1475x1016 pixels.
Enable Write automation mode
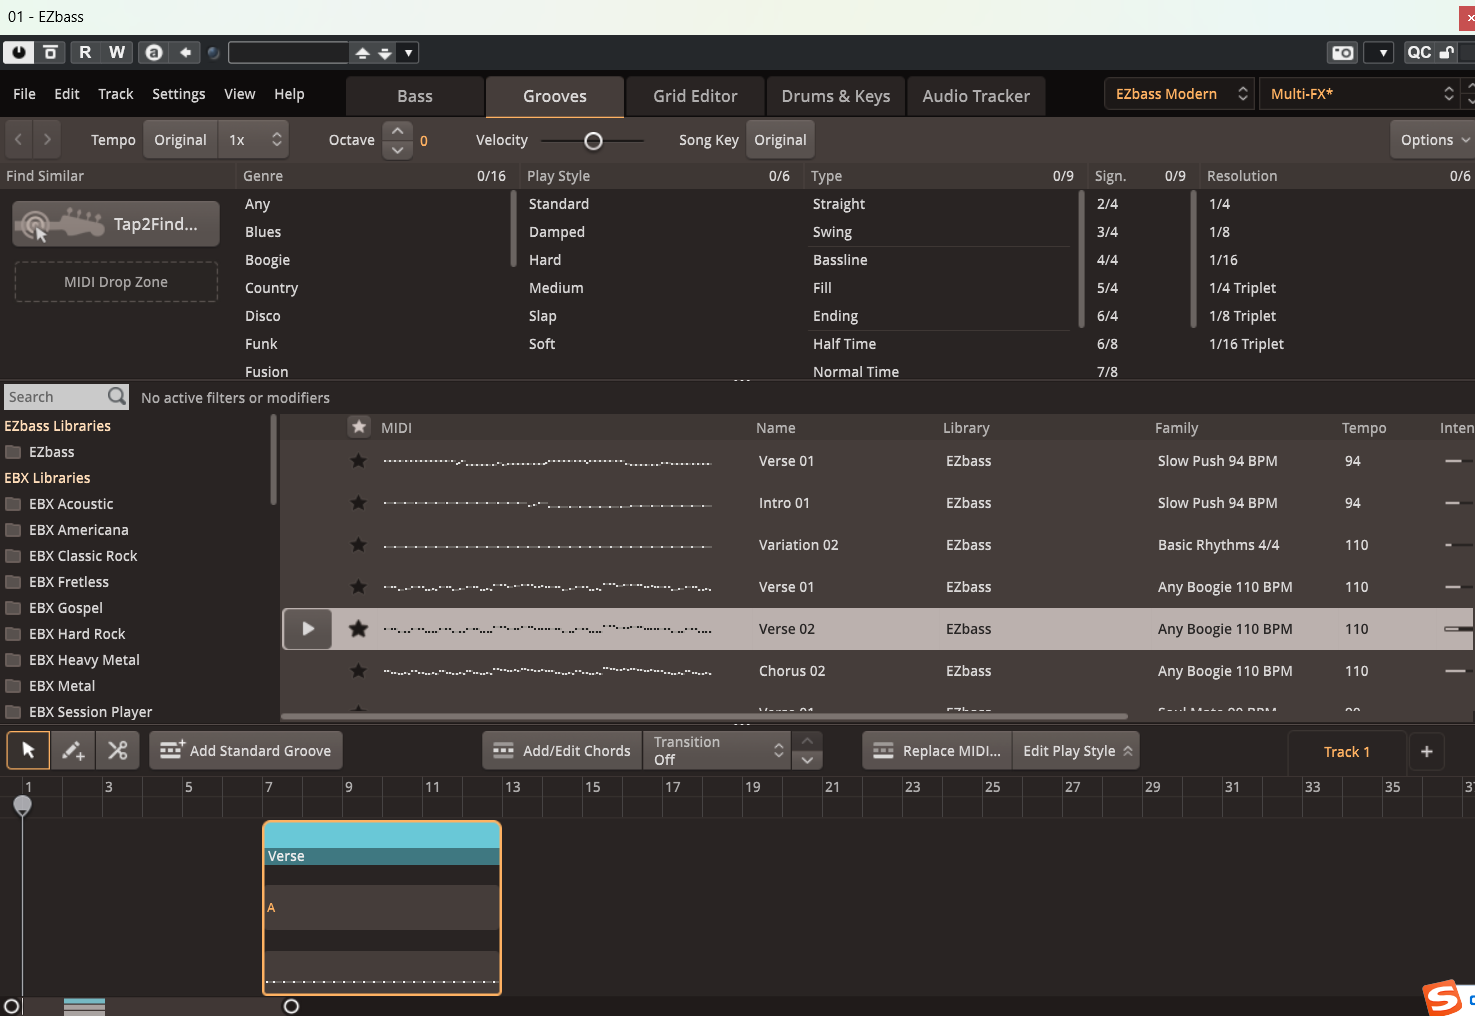pos(116,52)
